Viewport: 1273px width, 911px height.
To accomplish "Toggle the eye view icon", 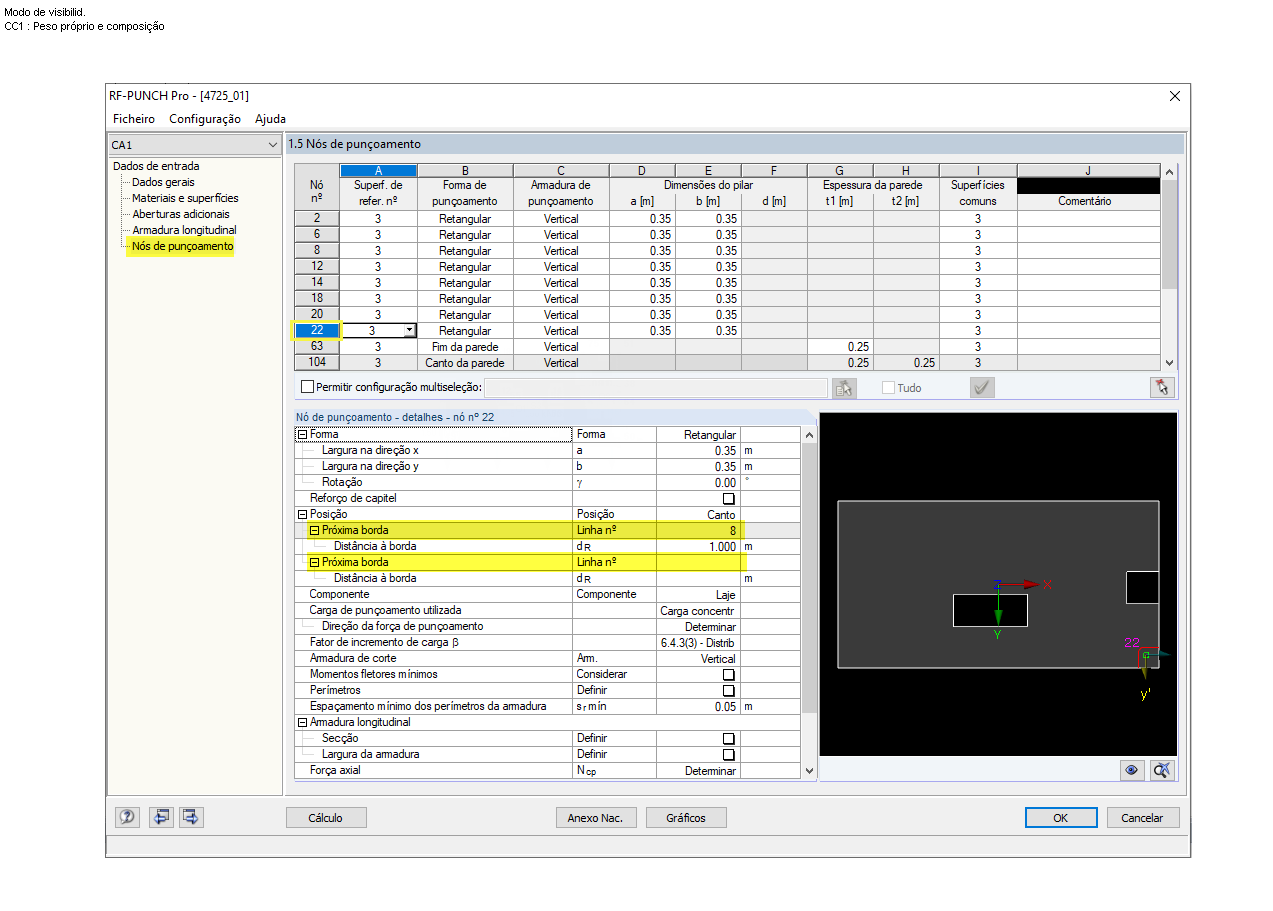I will tap(1132, 770).
